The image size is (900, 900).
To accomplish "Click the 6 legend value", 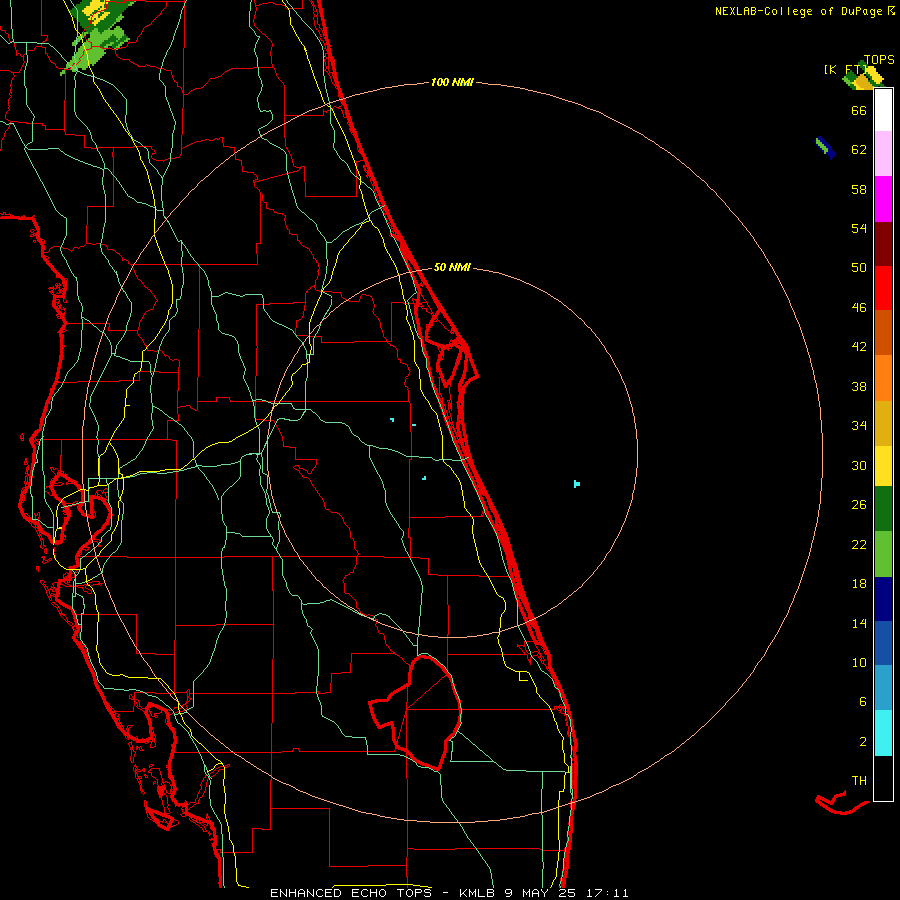I will (863, 702).
